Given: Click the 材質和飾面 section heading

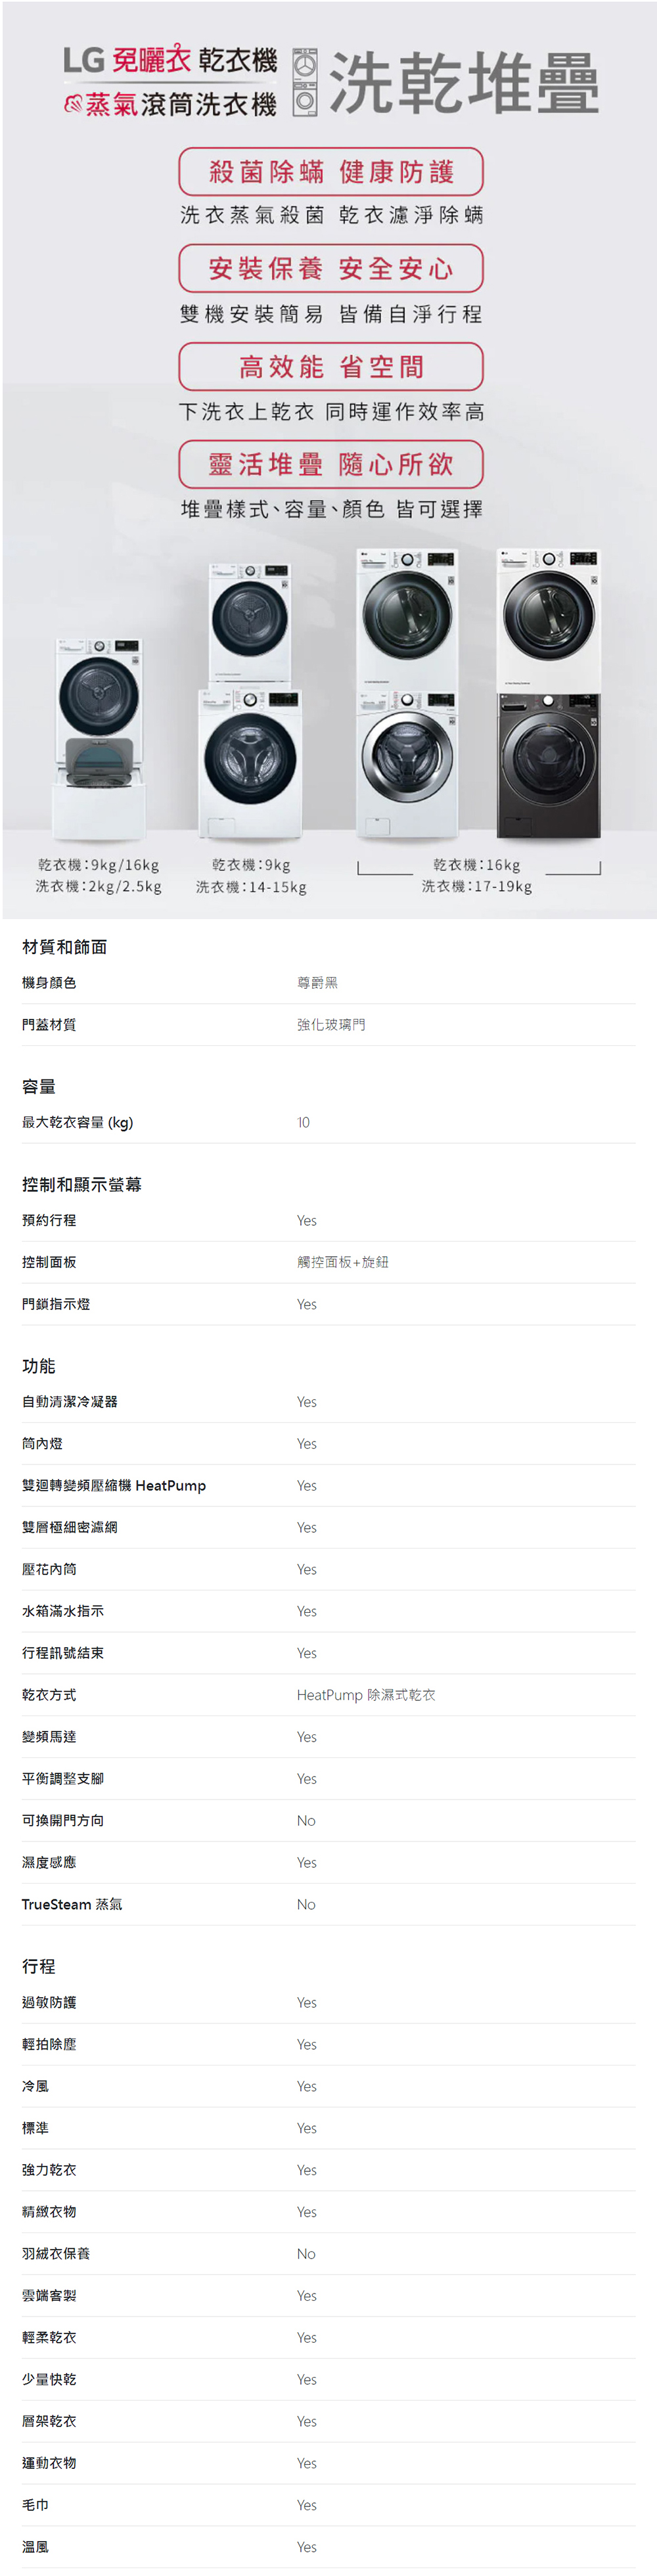Looking at the screenshot, I should [65, 947].
